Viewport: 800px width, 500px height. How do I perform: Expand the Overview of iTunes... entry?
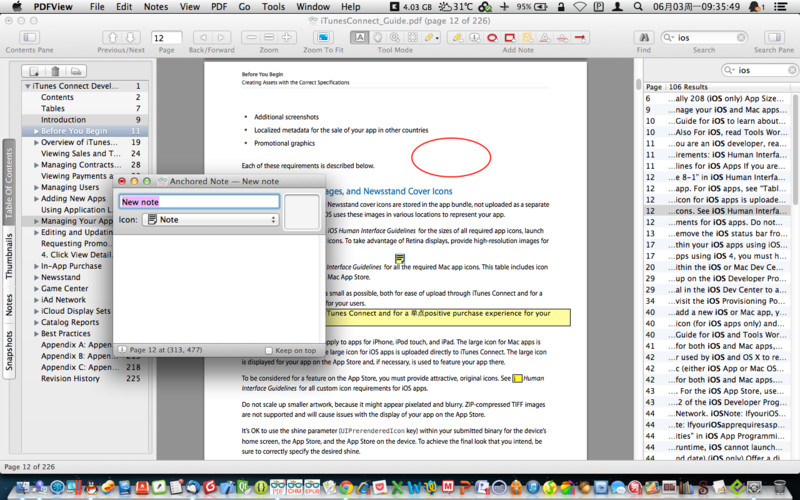[36, 142]
